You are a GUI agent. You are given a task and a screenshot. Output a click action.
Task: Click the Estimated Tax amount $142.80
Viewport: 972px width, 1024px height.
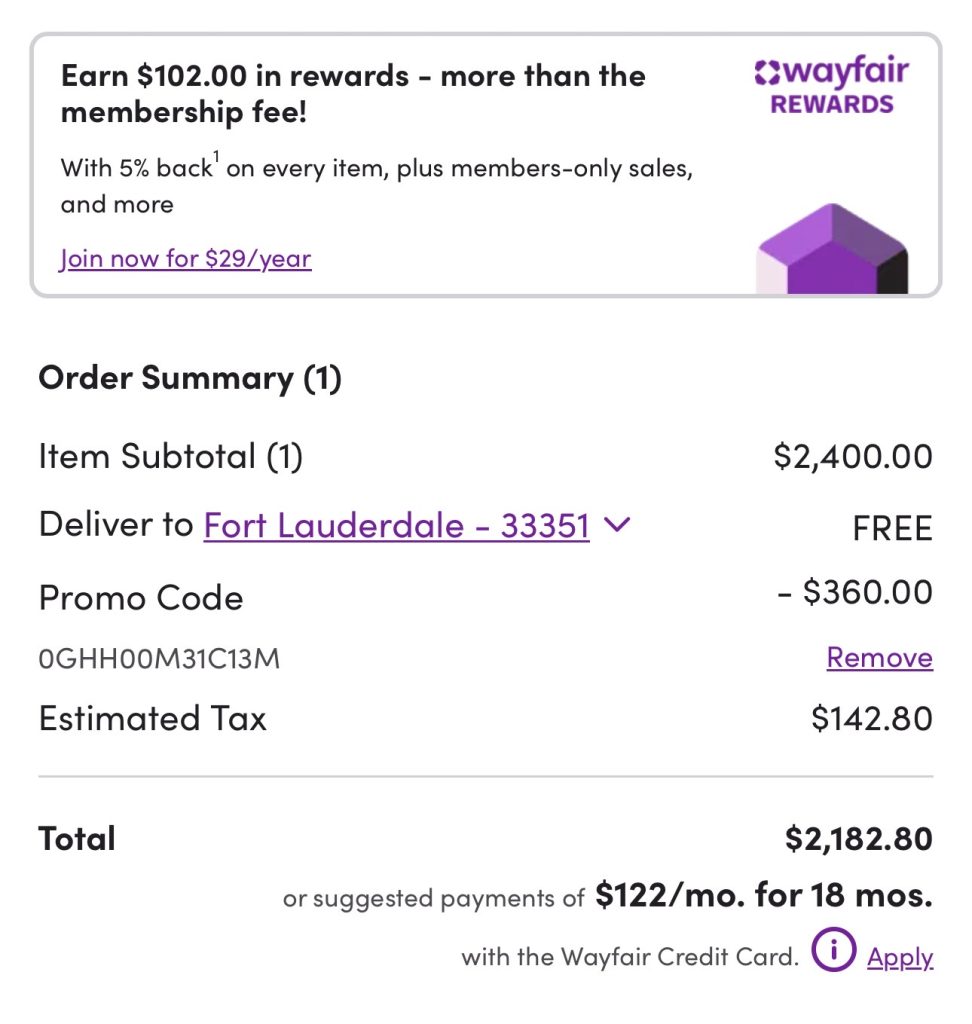(871, 719)
